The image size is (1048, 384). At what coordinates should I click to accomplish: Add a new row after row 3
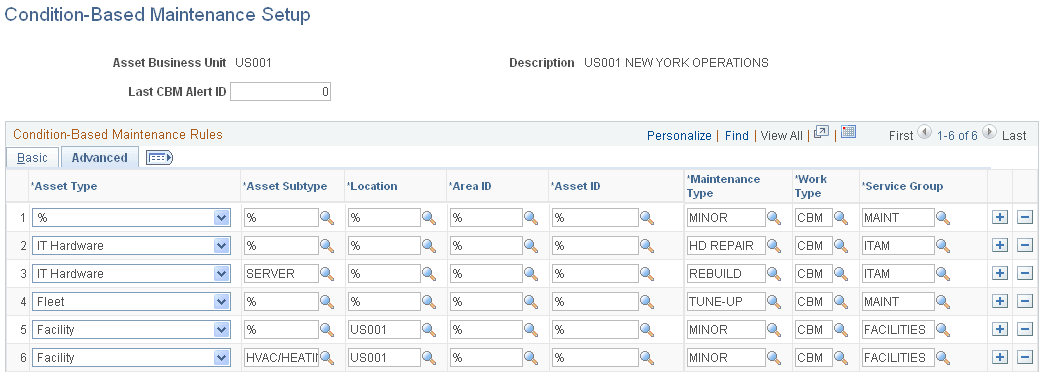click(999, 274)
